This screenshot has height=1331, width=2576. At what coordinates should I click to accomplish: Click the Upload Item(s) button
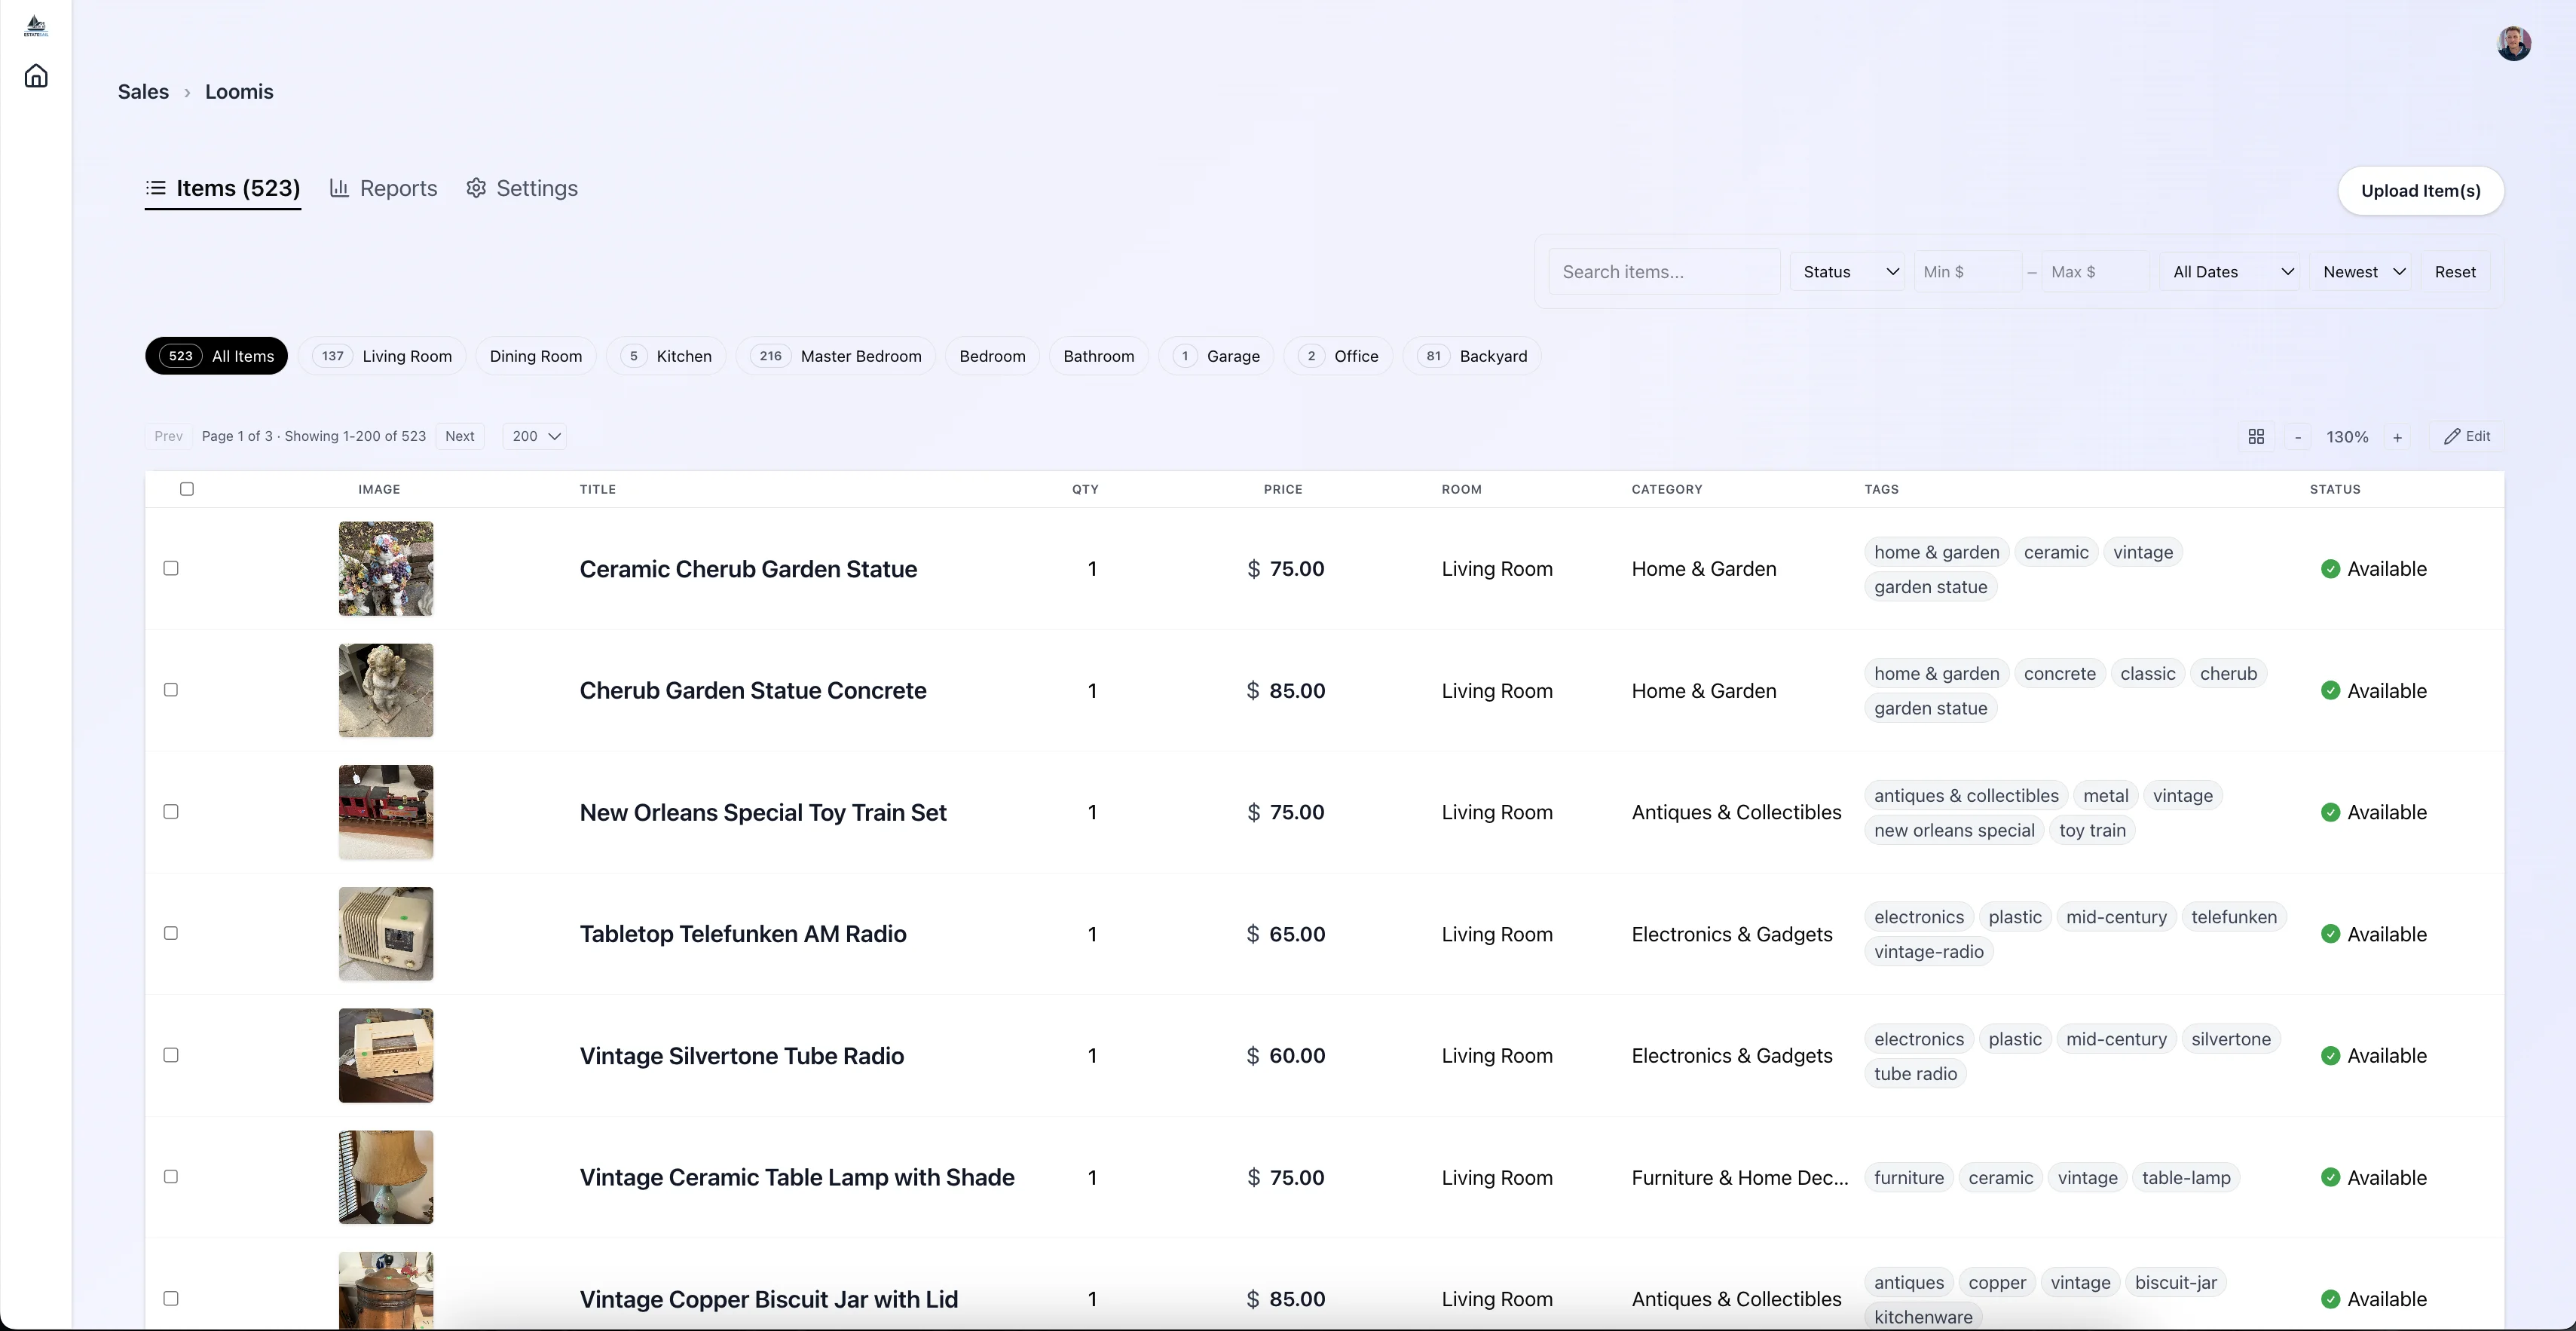[x=2420, y=191]
